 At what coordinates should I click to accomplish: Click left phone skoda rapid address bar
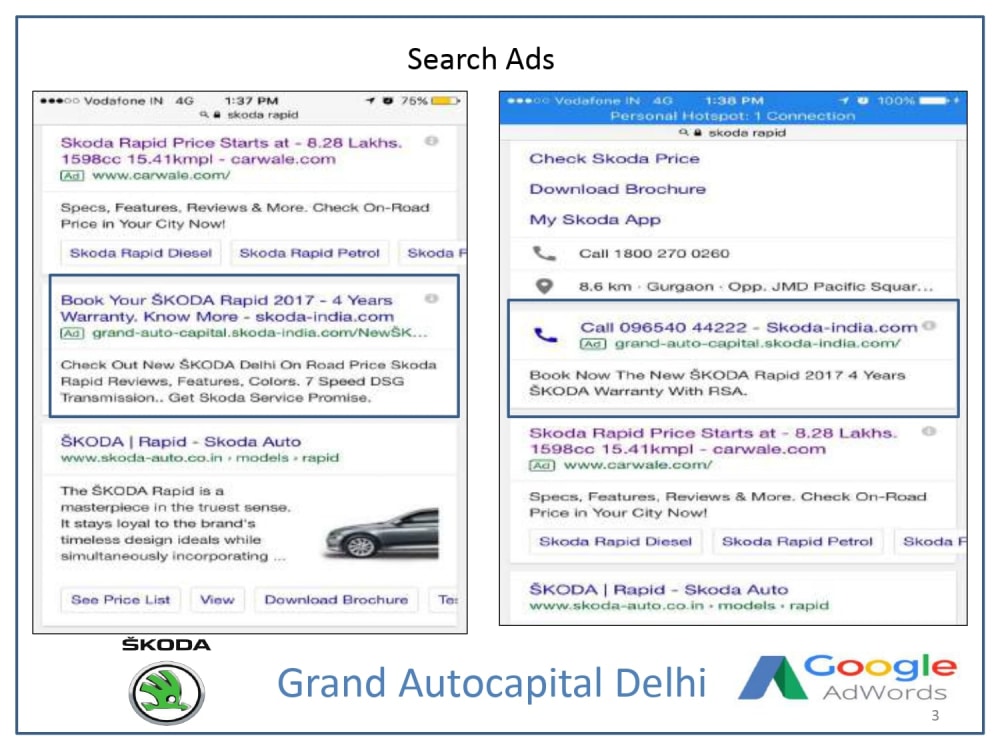click(x=250, y=115)
